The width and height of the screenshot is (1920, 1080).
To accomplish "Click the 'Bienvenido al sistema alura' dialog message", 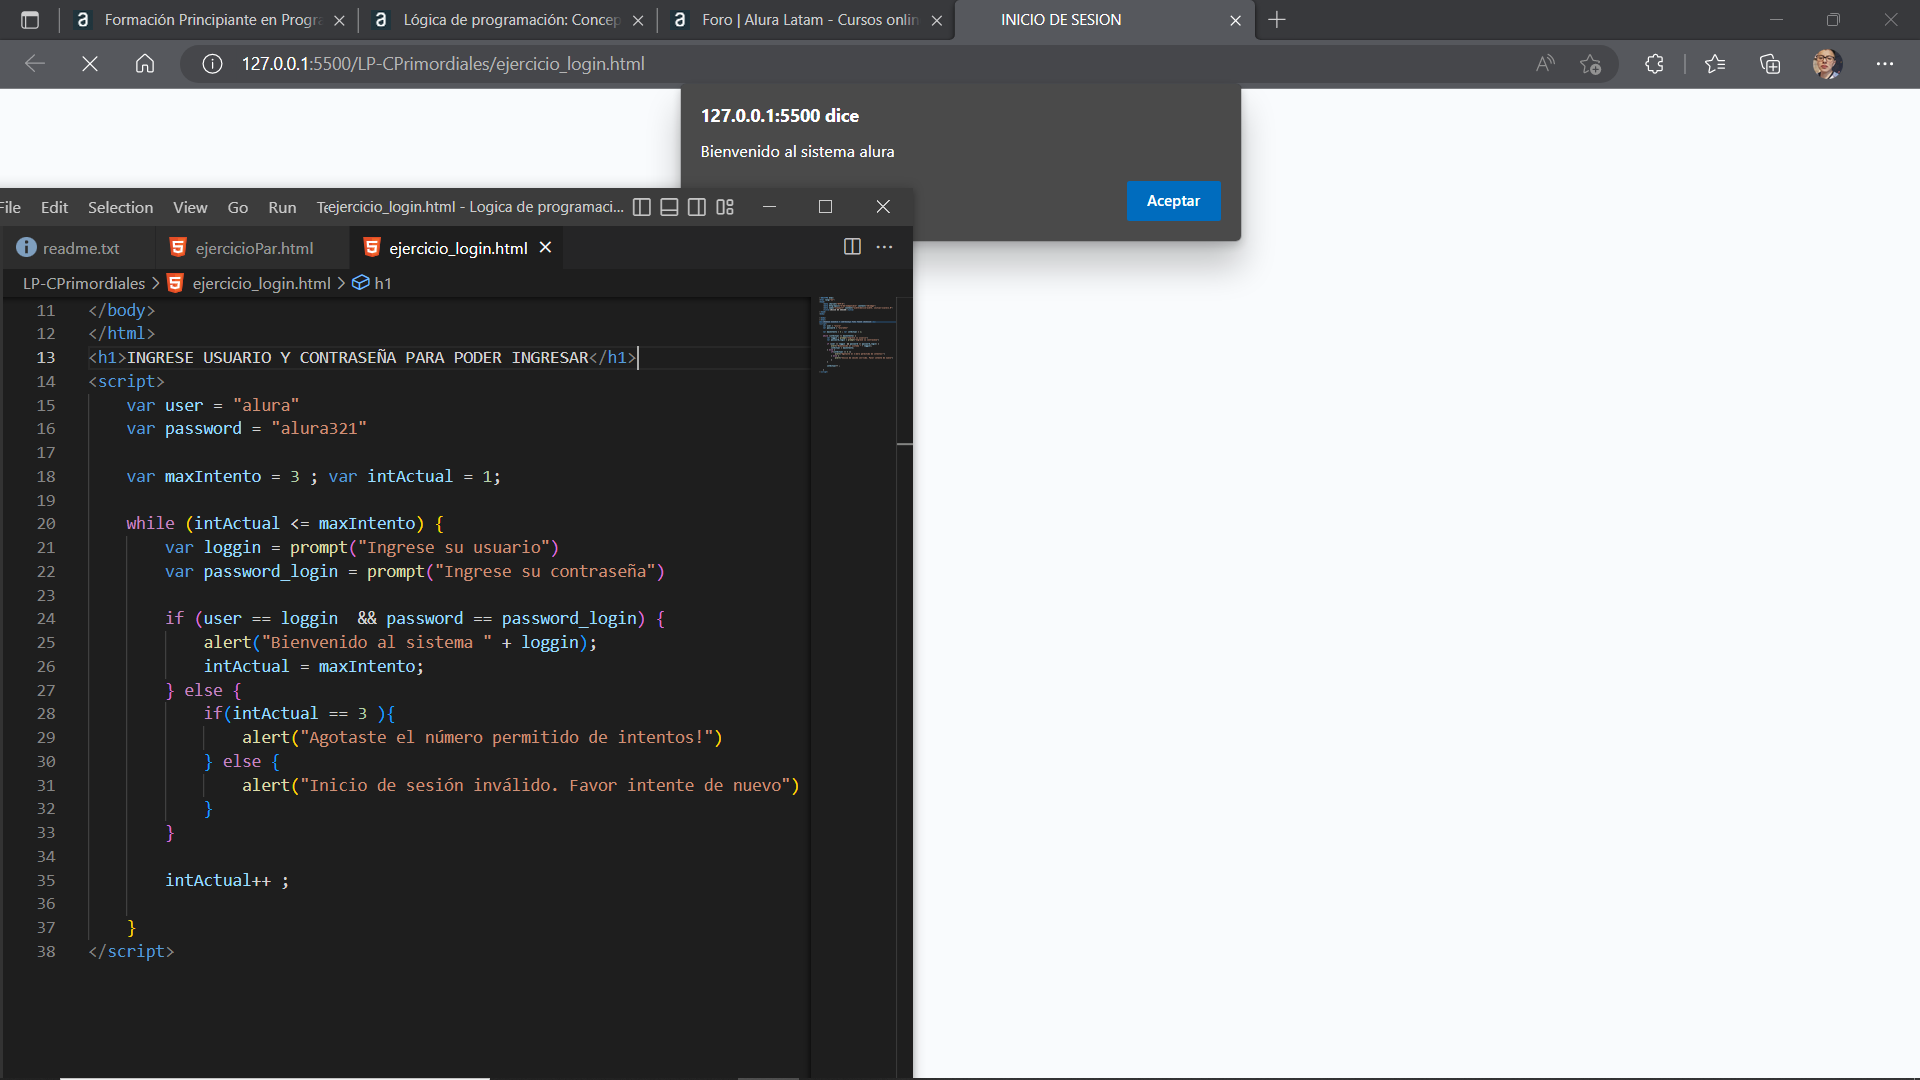I will pos(797,152).
